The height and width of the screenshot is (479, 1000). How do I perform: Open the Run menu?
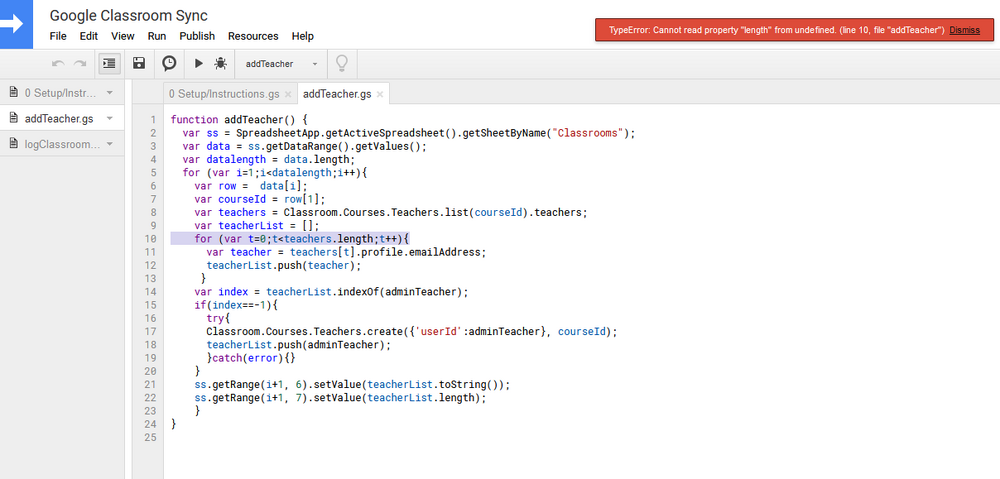coord(157,36)
